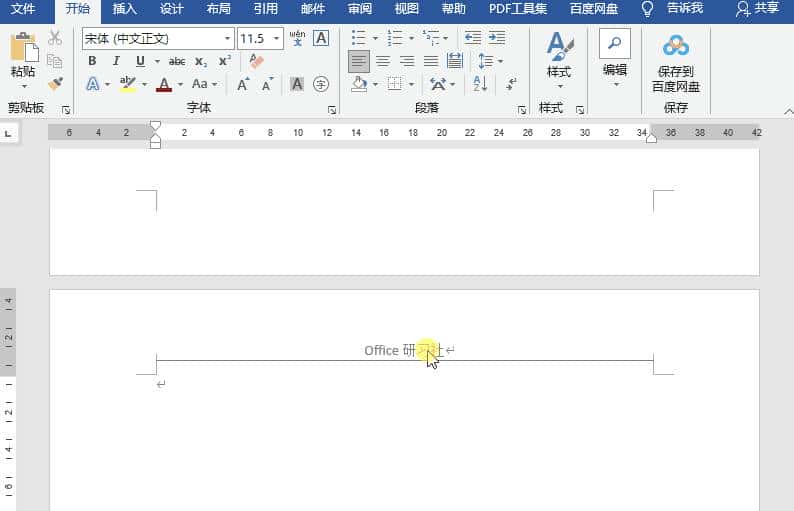Image resolution: width=794 pixels, height=511 pixels.
Task: Decrease paragraph indent
Action: coord(473,37)
